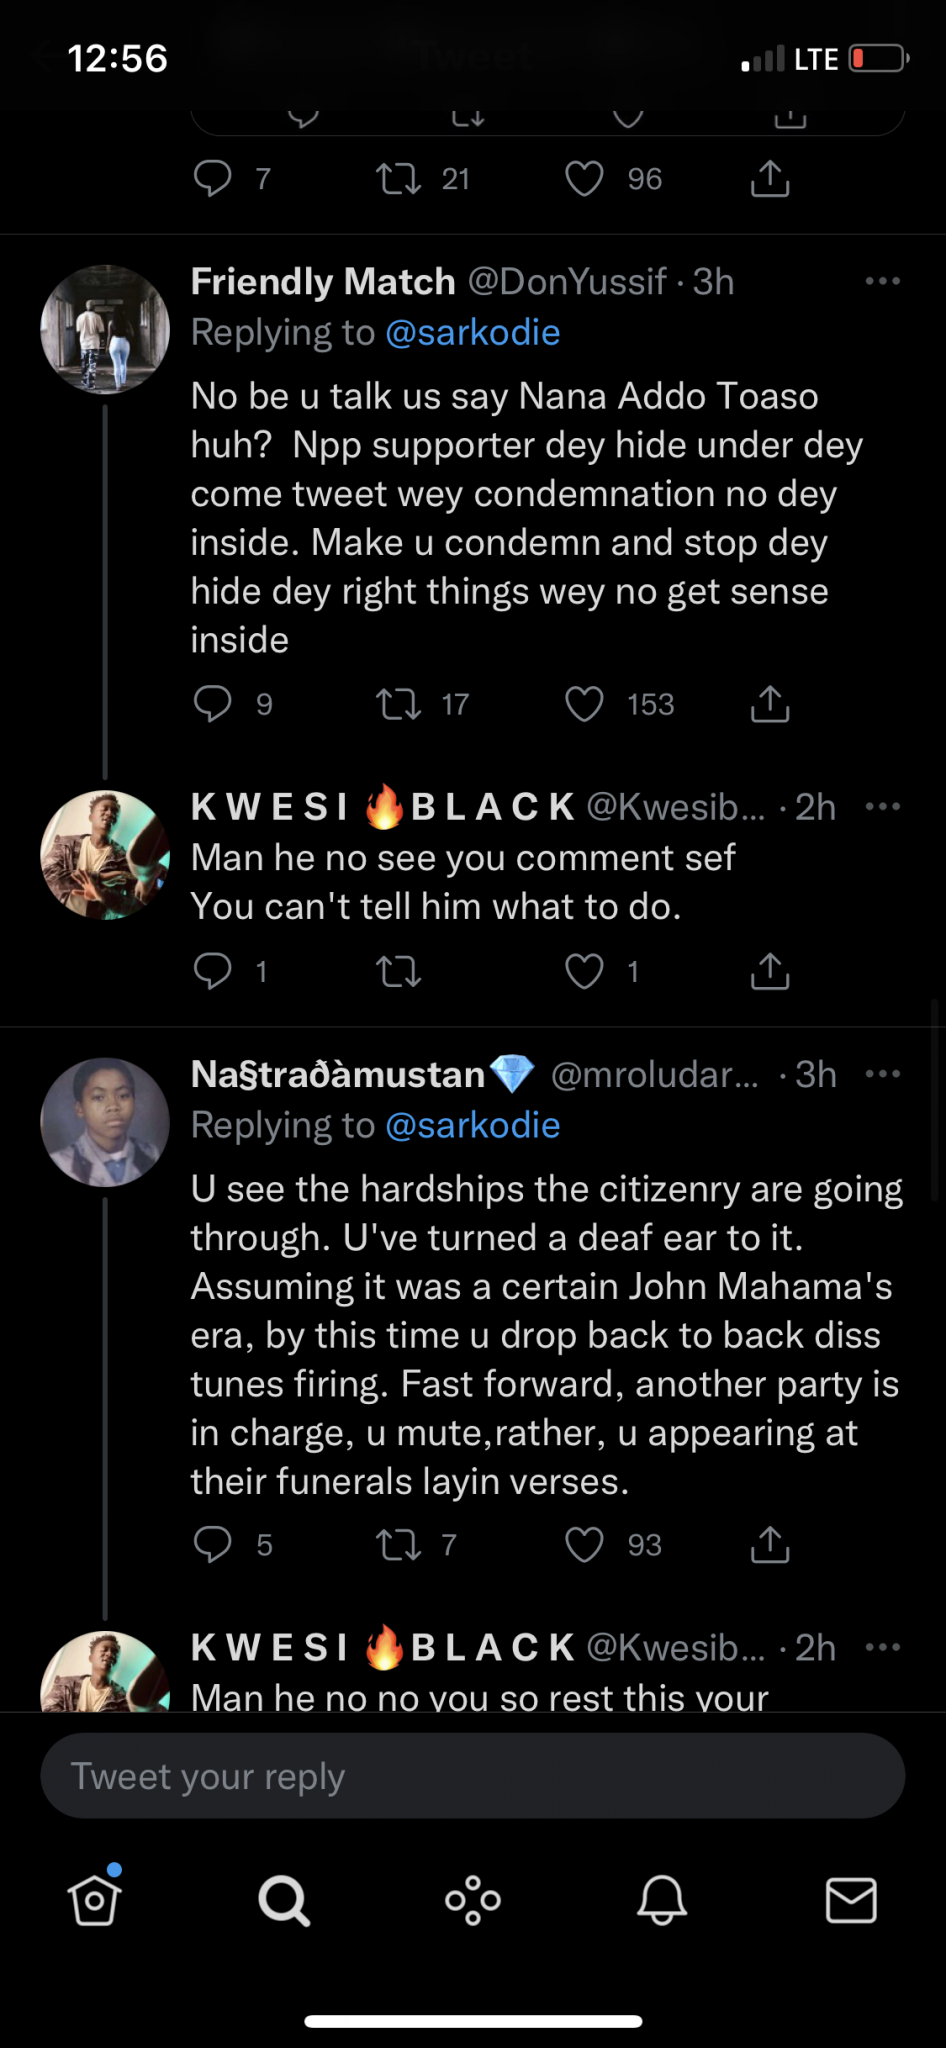Retweet Friendly Match's reply with 17 retweets
Viewport: 946px width, 2048px height.
click(x=398, y=704)
